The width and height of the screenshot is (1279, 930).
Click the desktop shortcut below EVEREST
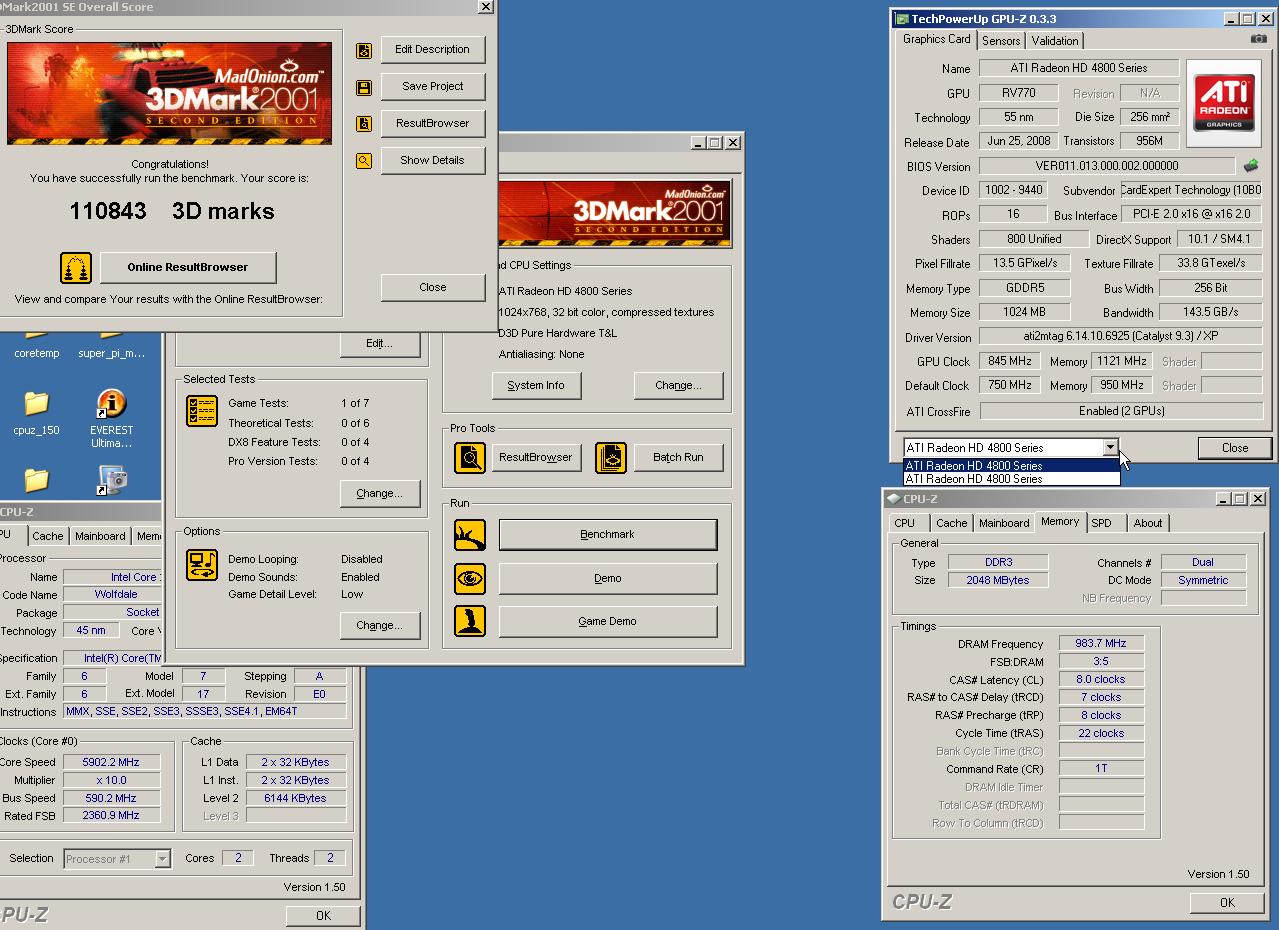click(111, 481)
